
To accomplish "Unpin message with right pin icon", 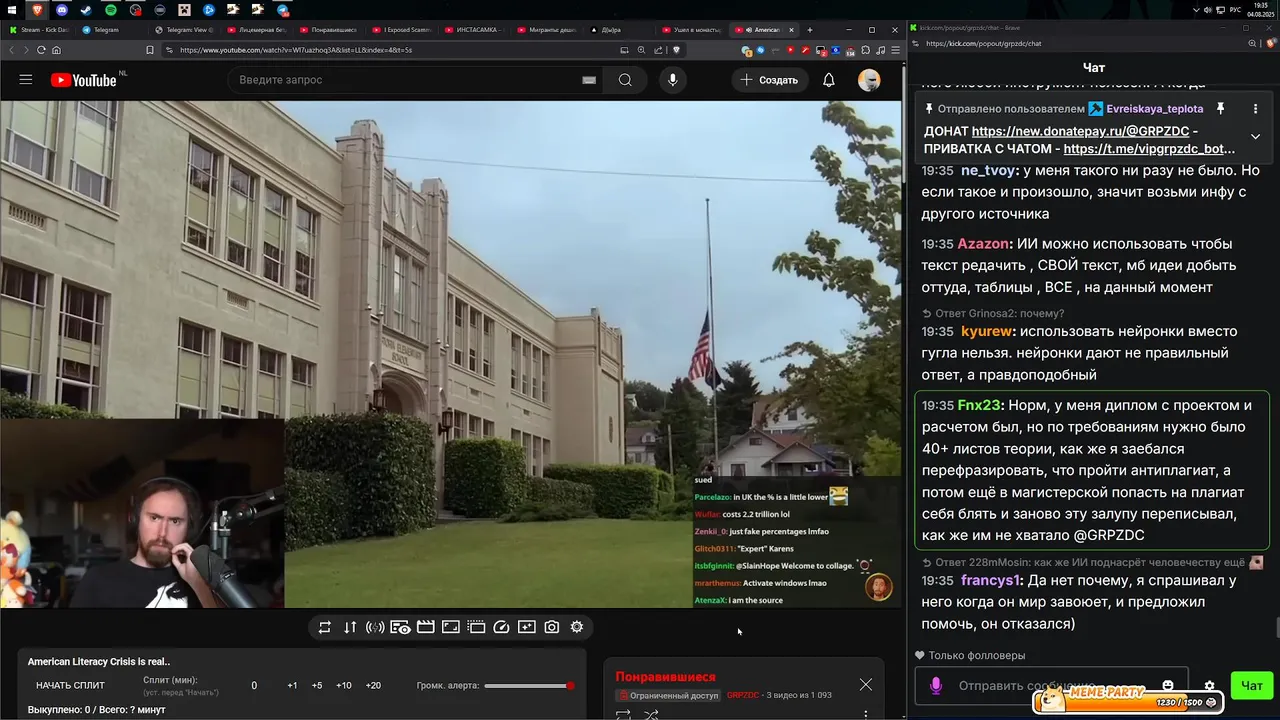I will click(1220, 109).
